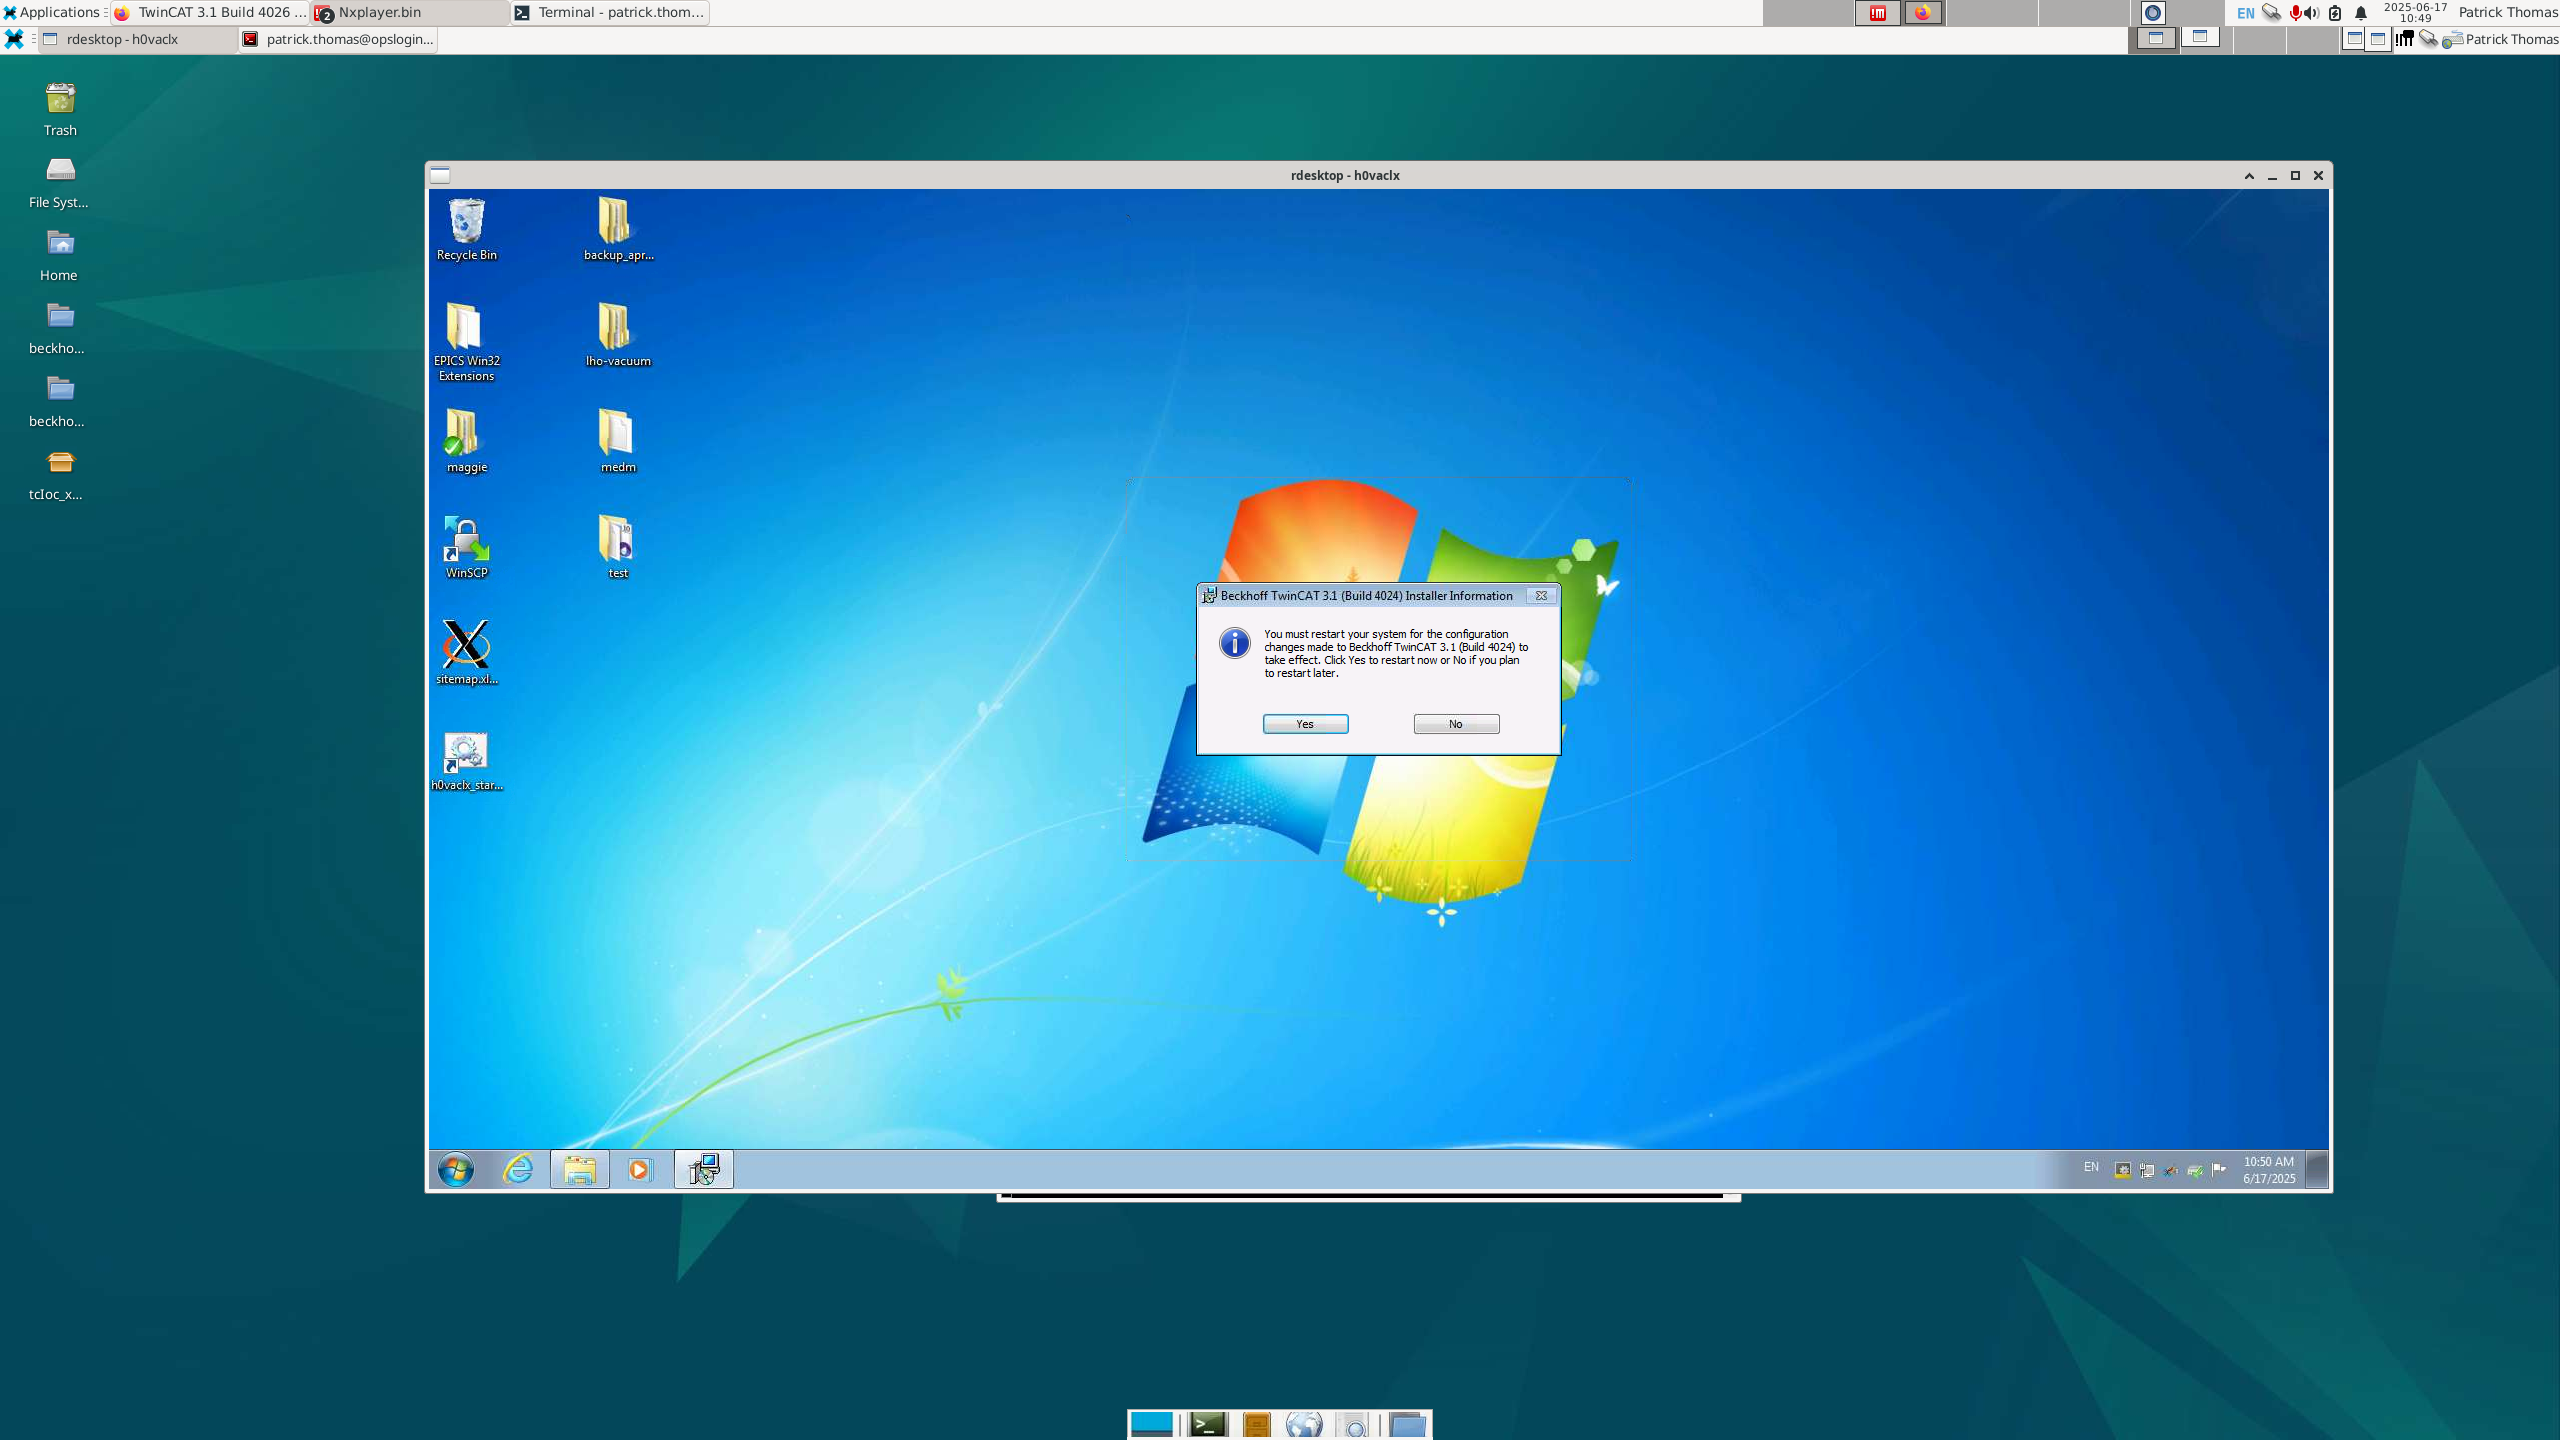
Task: Switch to TwinCAT 3.1 Build 4026 Firefox window
Action: click(x=209, y=12)
